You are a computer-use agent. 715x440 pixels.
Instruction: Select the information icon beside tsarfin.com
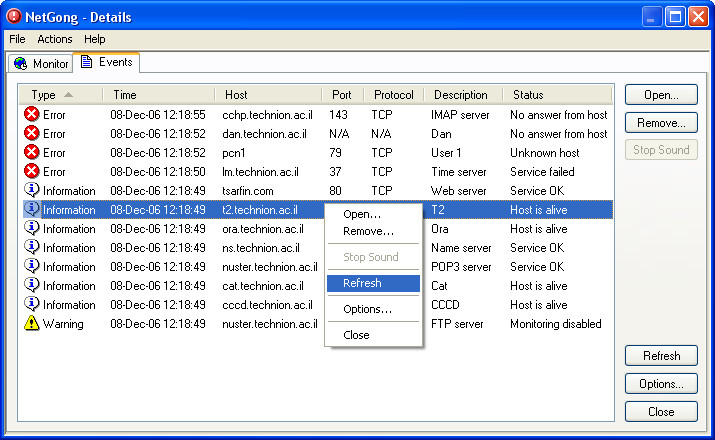point(31,190)
